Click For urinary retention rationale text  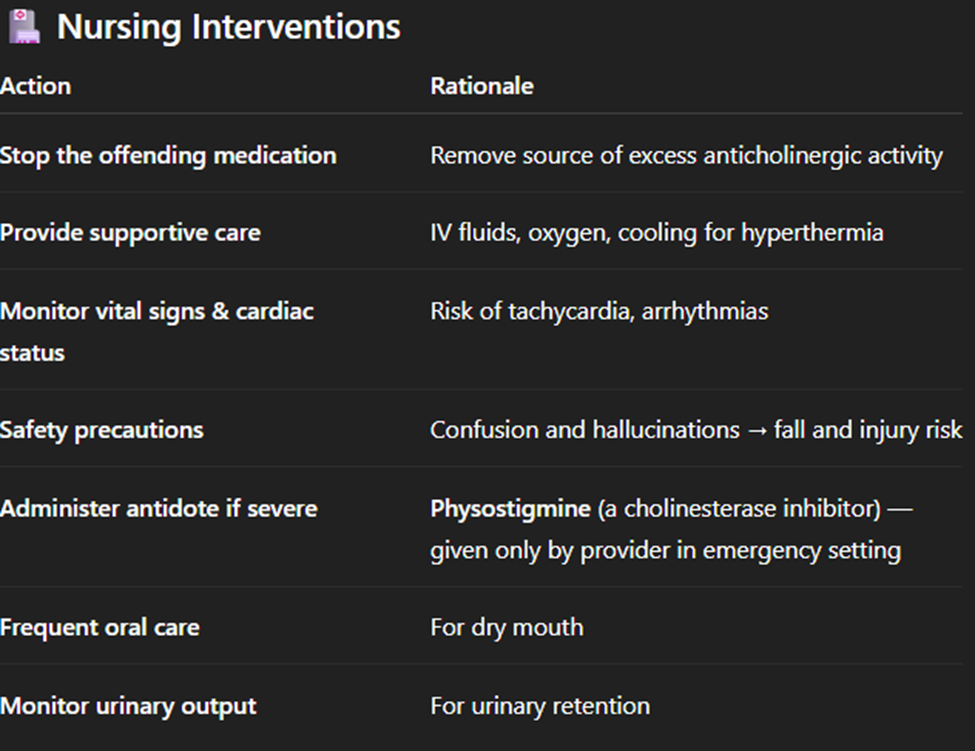point(540,706)
